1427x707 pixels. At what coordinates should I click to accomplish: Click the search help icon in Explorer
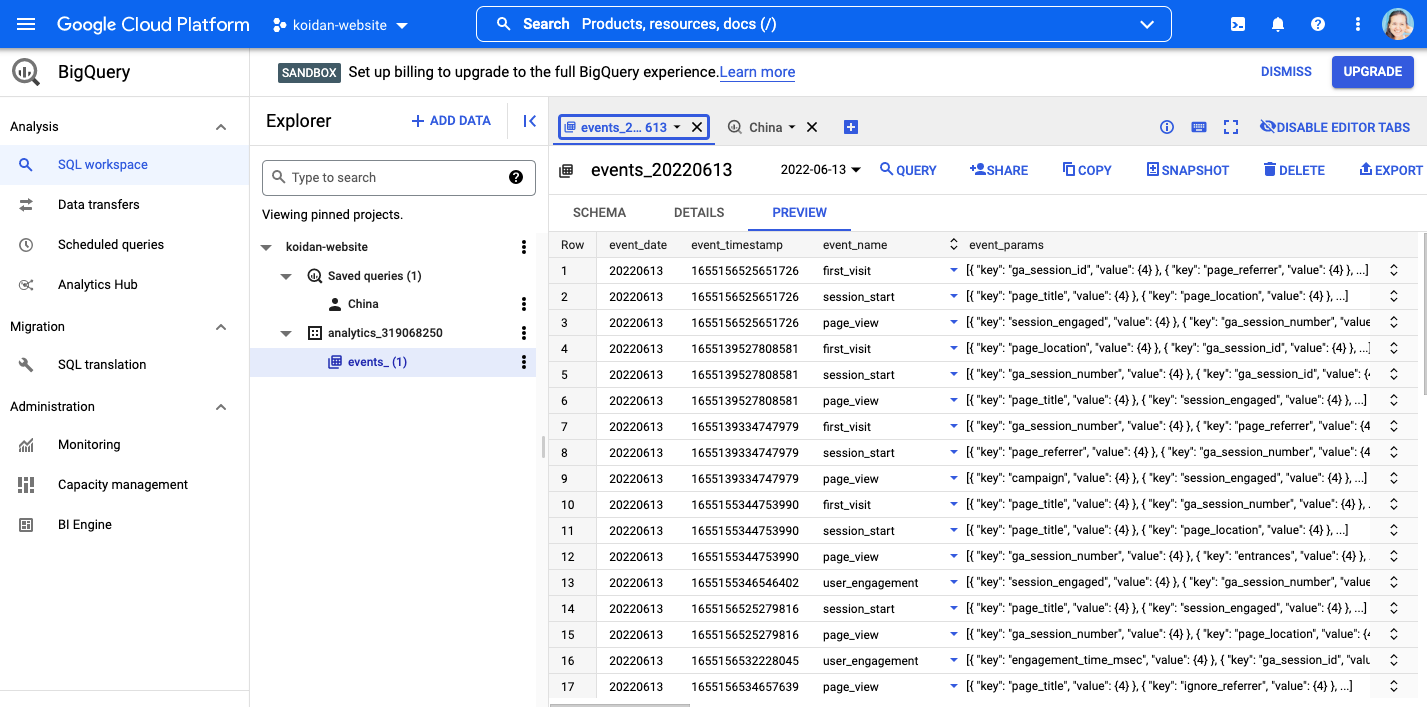pos(516,177)
